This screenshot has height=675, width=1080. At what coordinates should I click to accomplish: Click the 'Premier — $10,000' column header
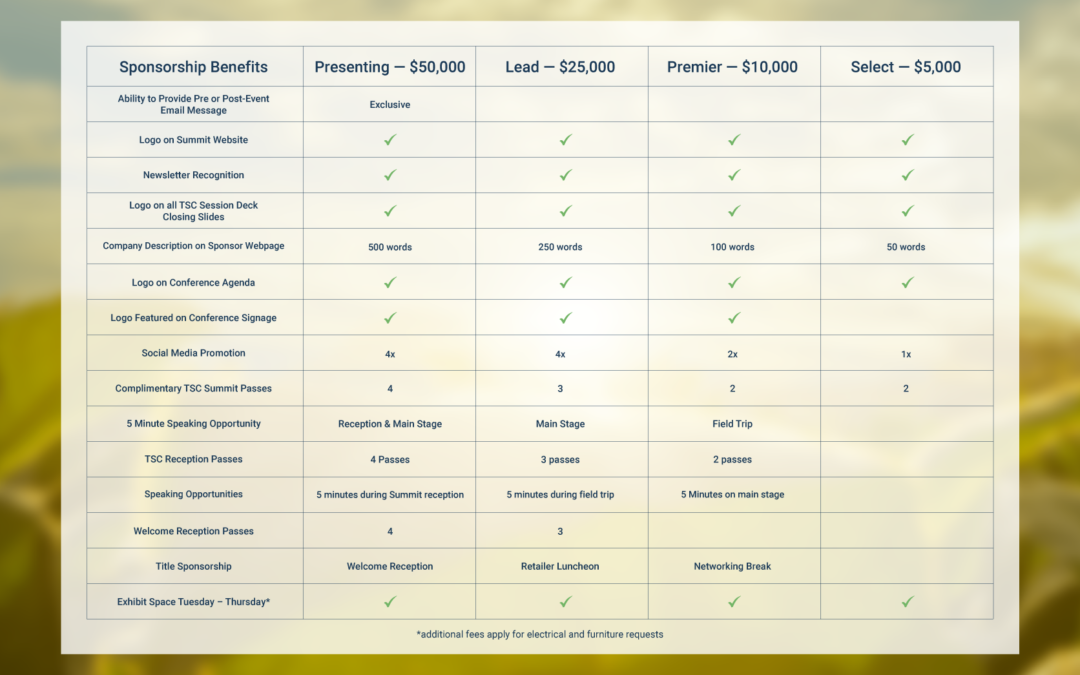click(732, 67)
